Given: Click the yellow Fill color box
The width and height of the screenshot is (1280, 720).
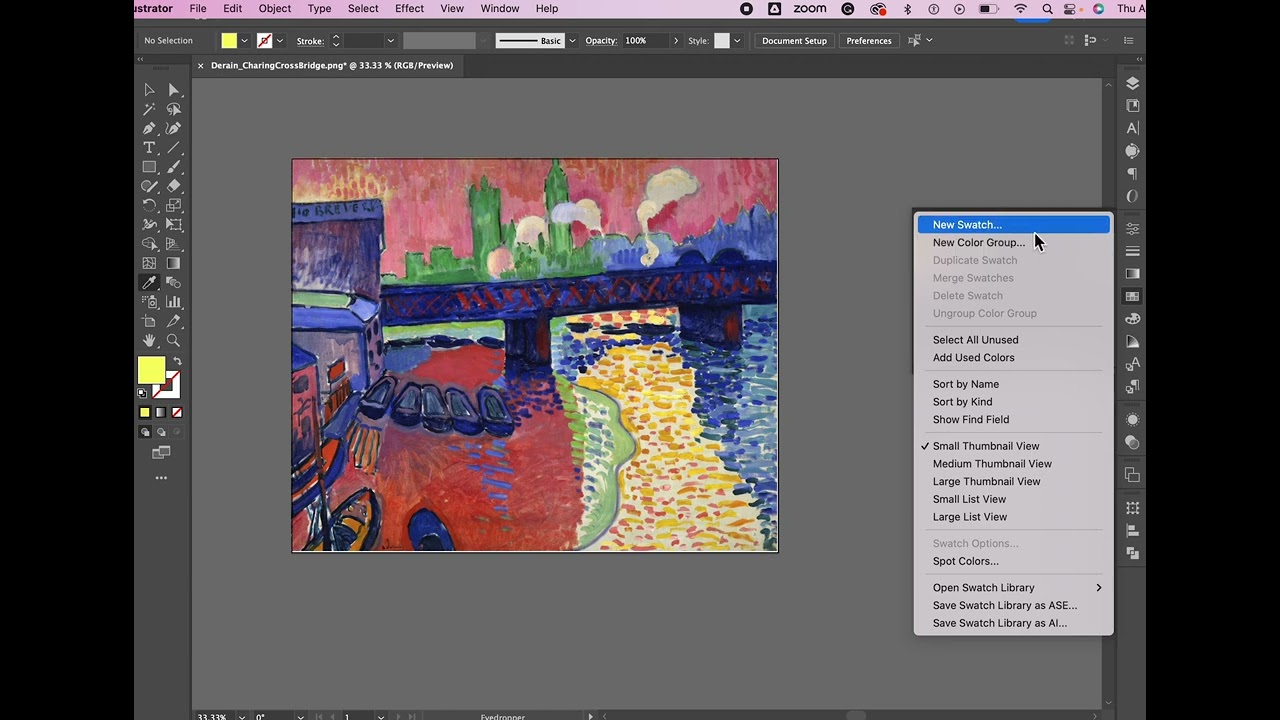Looking at the screenshot, I should (151, 370).
